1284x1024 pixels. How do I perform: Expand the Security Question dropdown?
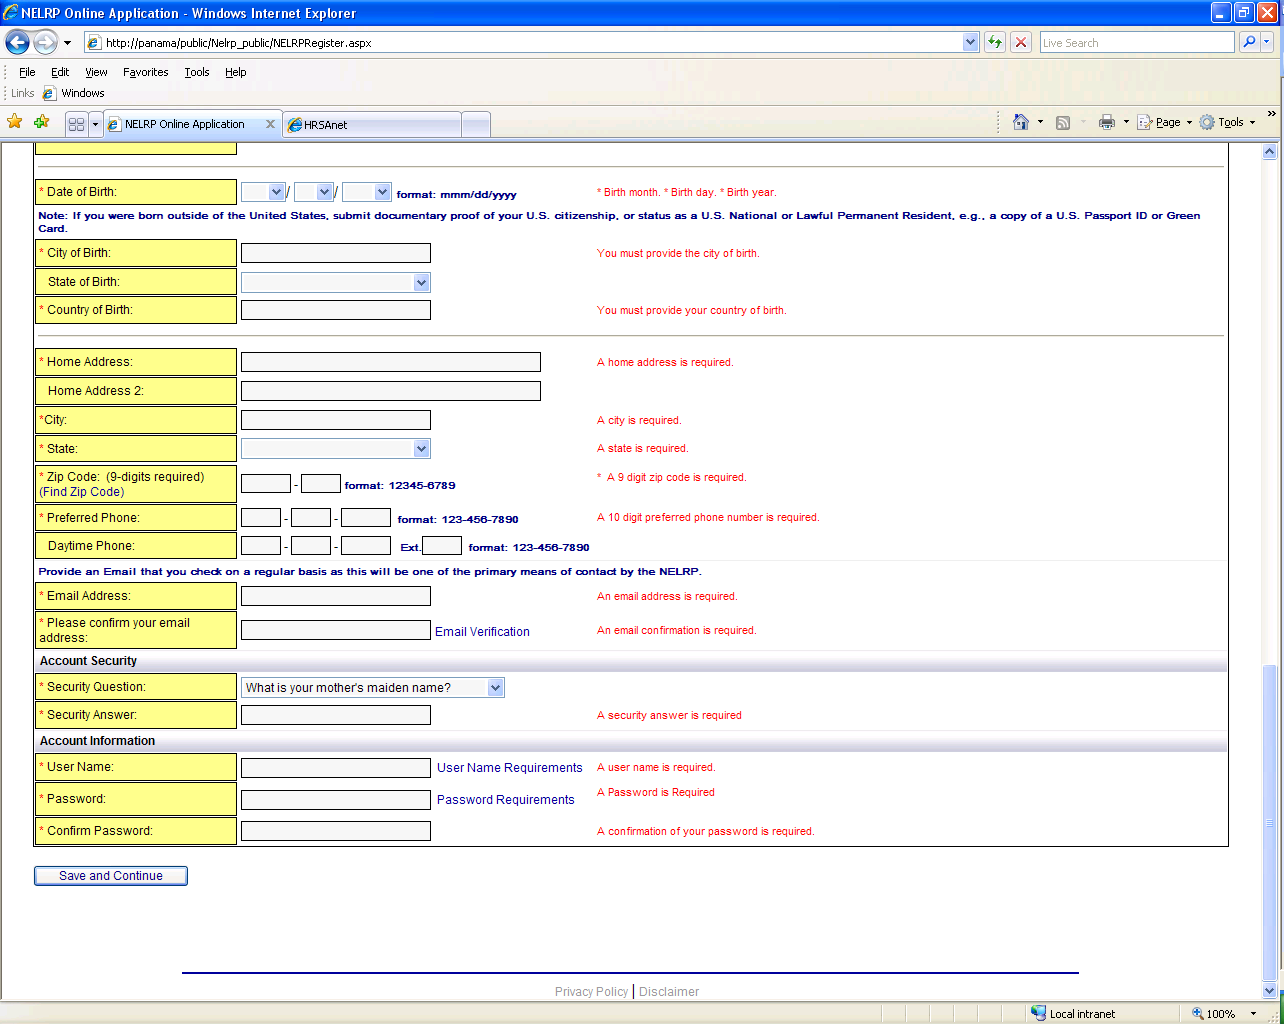373,687
